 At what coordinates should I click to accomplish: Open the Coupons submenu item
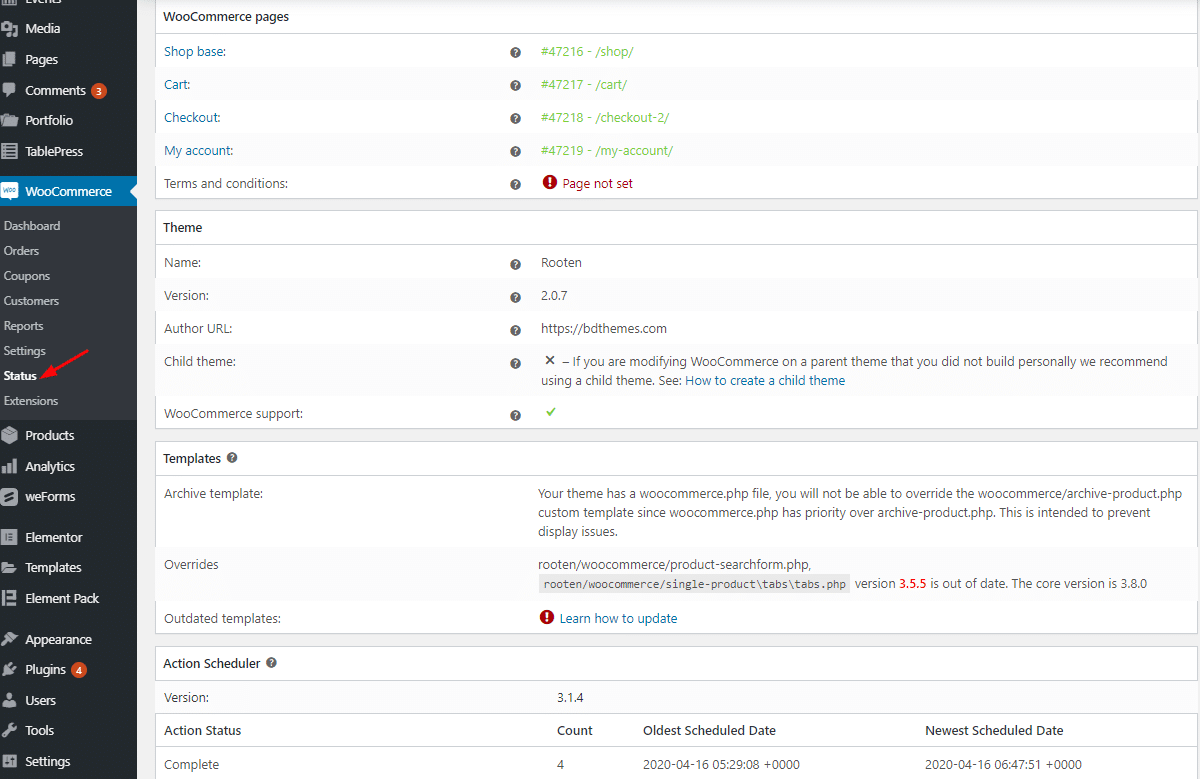click(27, 276)
